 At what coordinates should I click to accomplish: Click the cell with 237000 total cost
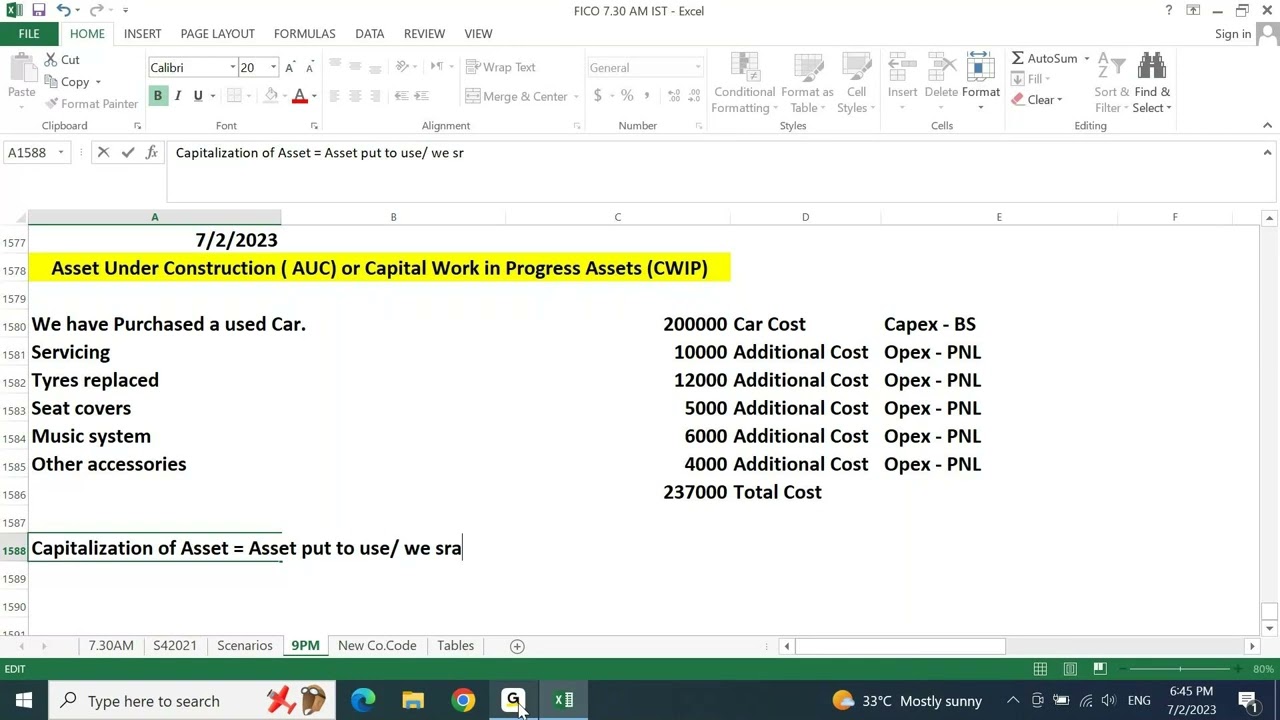pyautogui.click(x=618, y=492)
